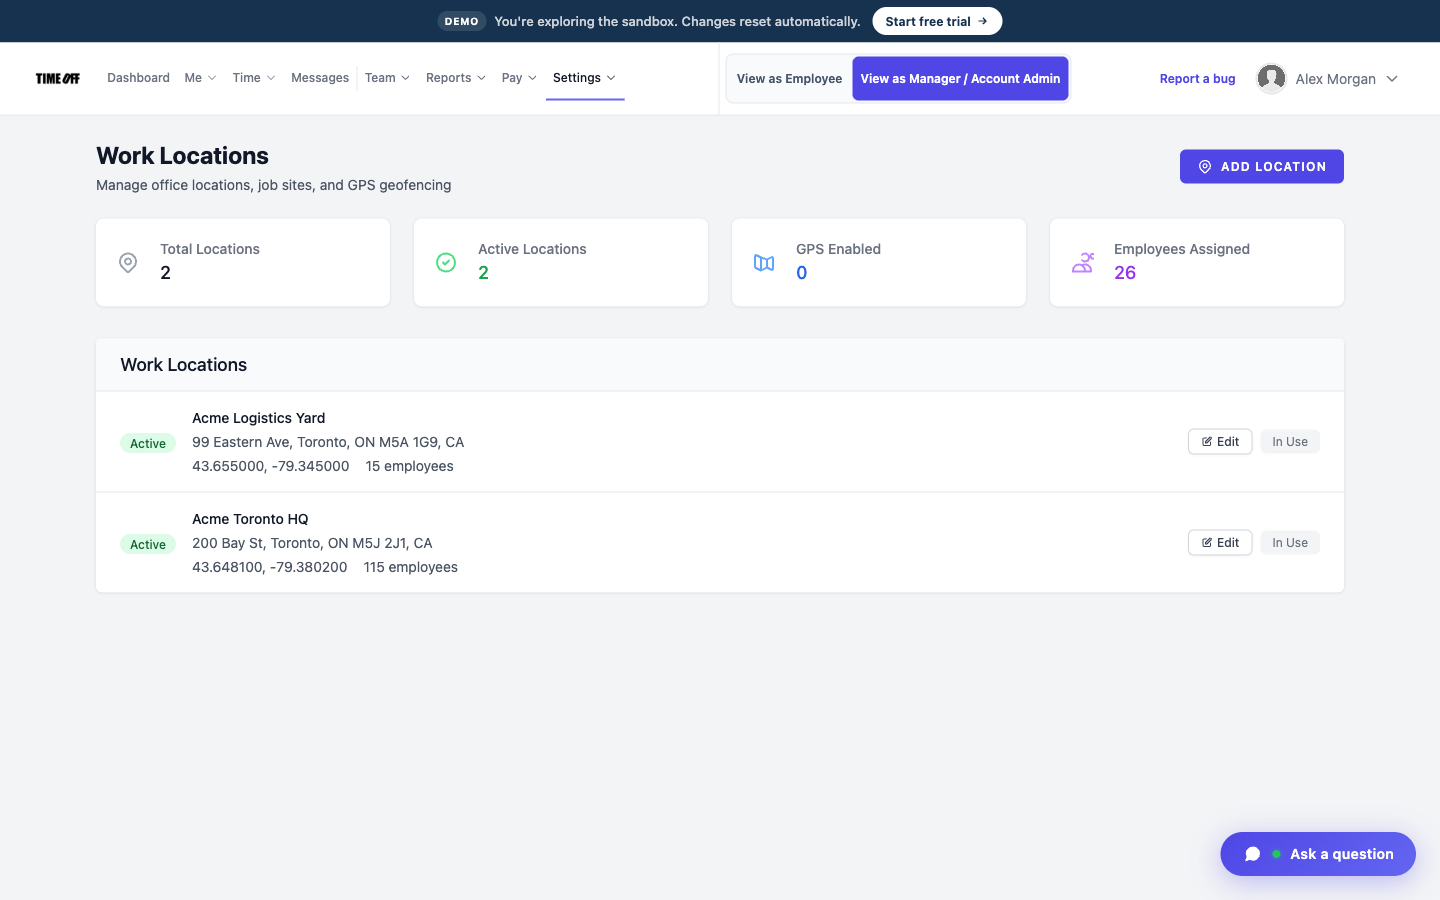Viewport: 1440px width, 900px height.
Task: Click coordinates 43.655000, -79.345000
Action: pyautogui.click(x=271, y=466)
